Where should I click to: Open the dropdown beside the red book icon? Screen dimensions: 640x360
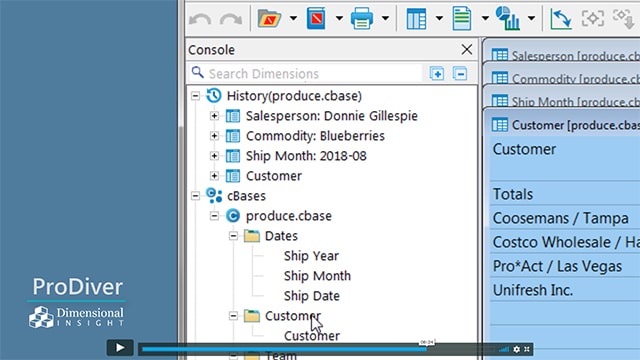(x=339, y=18)
